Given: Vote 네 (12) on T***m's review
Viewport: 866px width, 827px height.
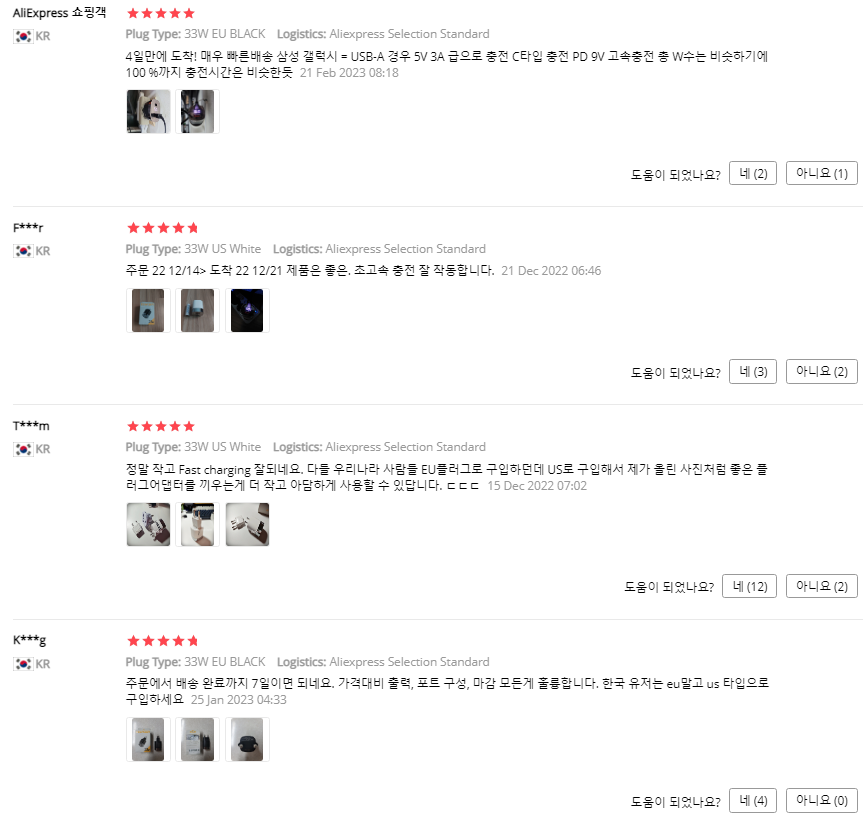Looking at the screenshot, I should 749,586.
